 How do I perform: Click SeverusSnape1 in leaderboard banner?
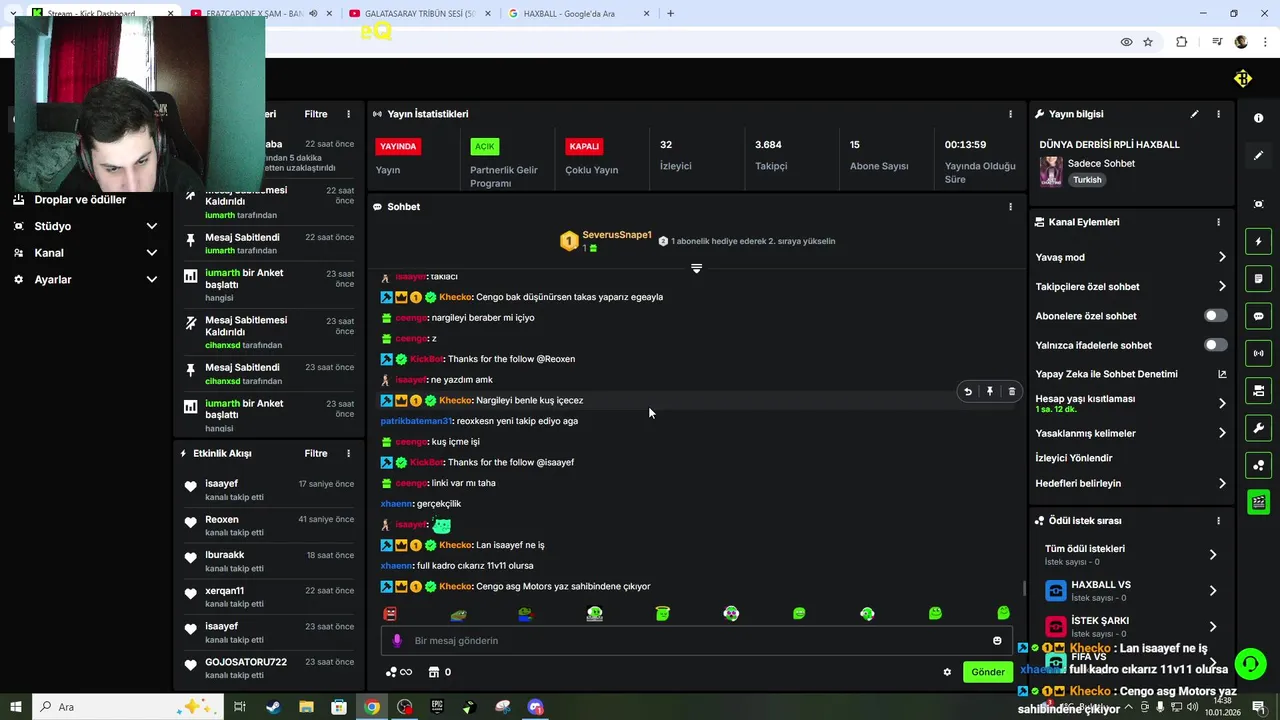point(617,235)
